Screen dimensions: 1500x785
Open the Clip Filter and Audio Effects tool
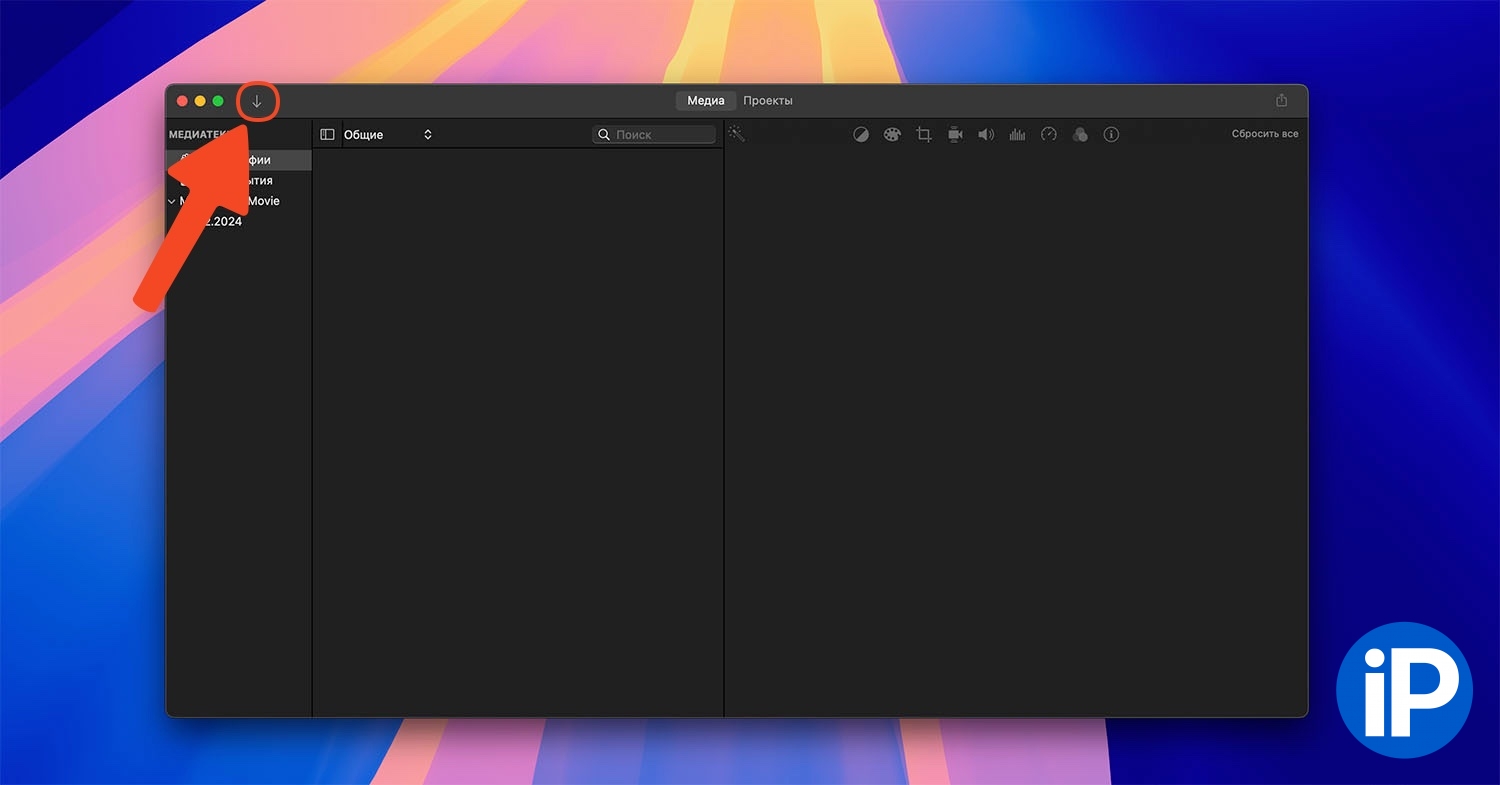[1080, 134]
